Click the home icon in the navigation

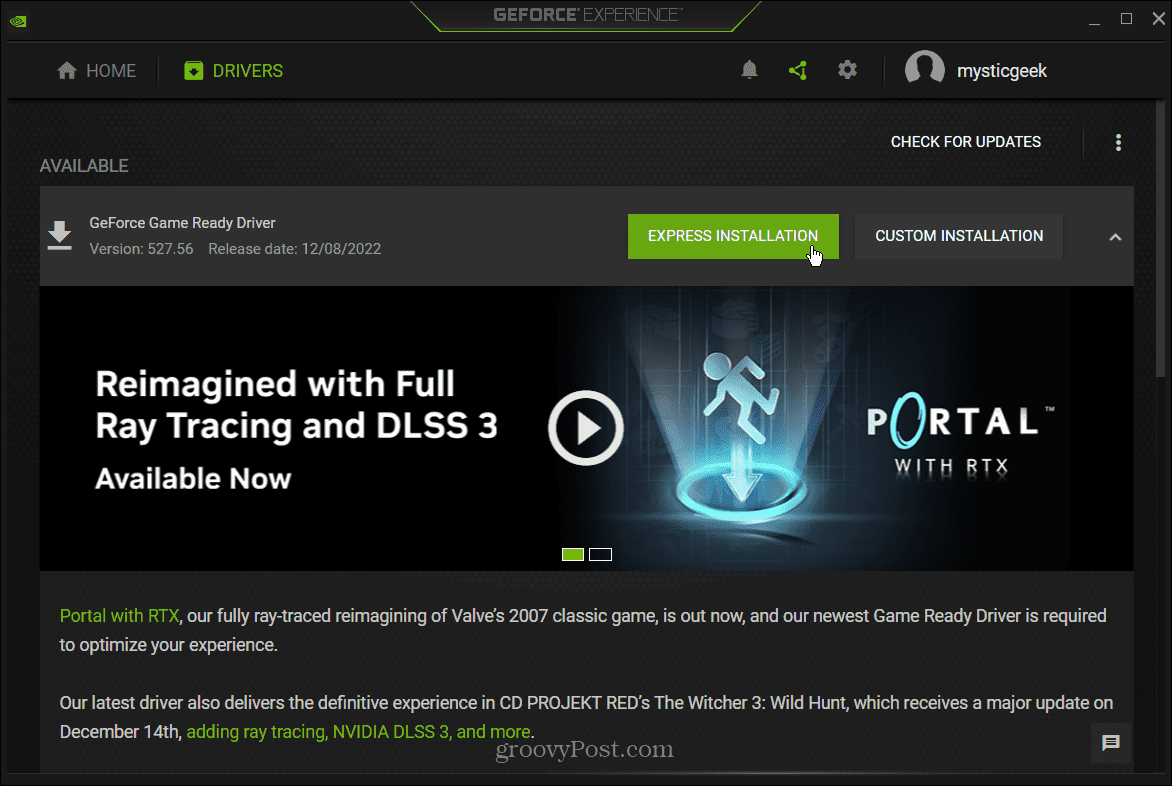click(67, 71)
